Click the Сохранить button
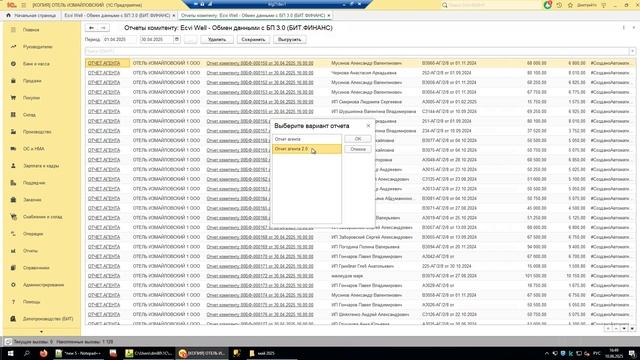Screen dimensions: 640x360 pyautogui.click(x=253, y=40)
